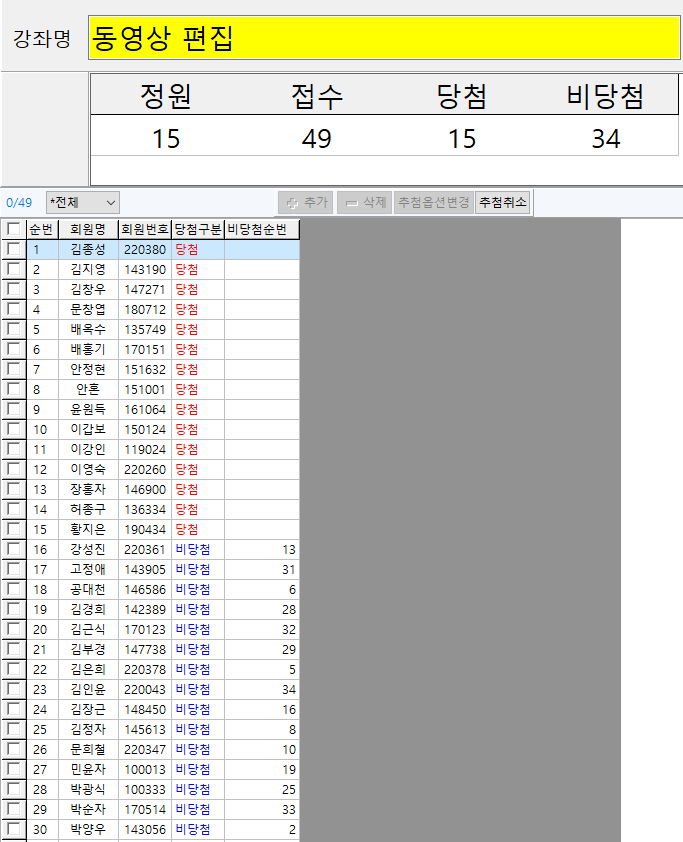The width and height of the screenshot is (683, 842).
Task: Click the 회원명 column header
Action: (x=88, y=229)
